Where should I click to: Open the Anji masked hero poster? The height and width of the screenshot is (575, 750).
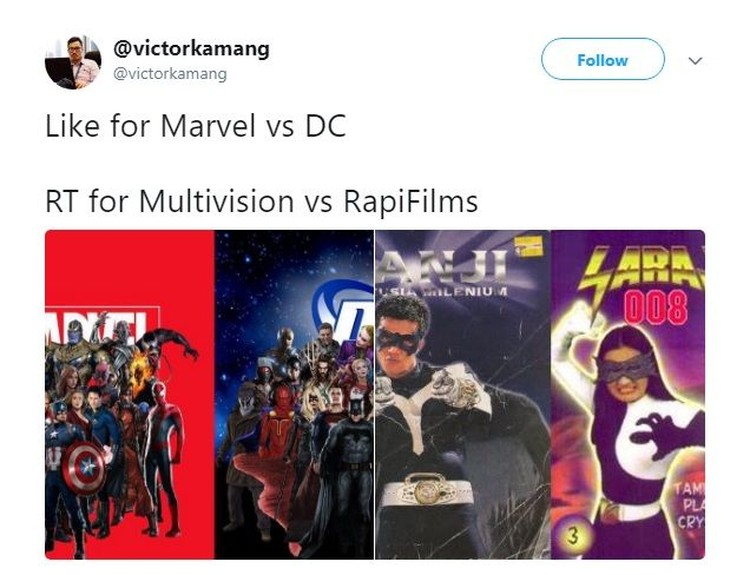(463, 394)
